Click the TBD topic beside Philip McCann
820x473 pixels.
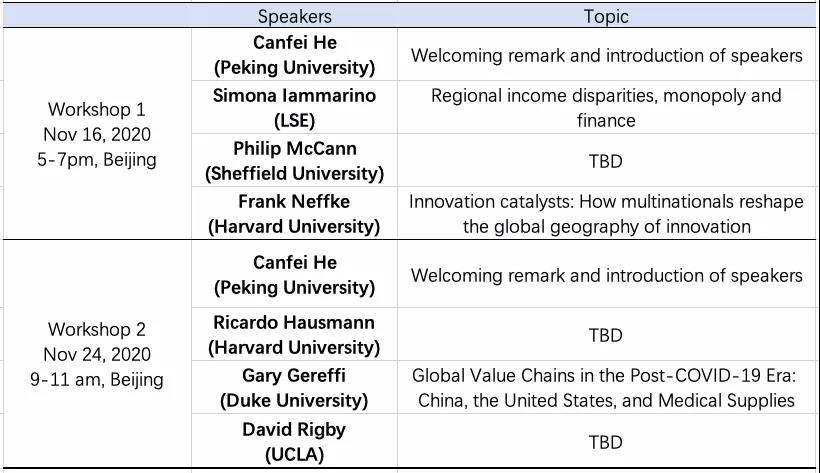[606, 160]
